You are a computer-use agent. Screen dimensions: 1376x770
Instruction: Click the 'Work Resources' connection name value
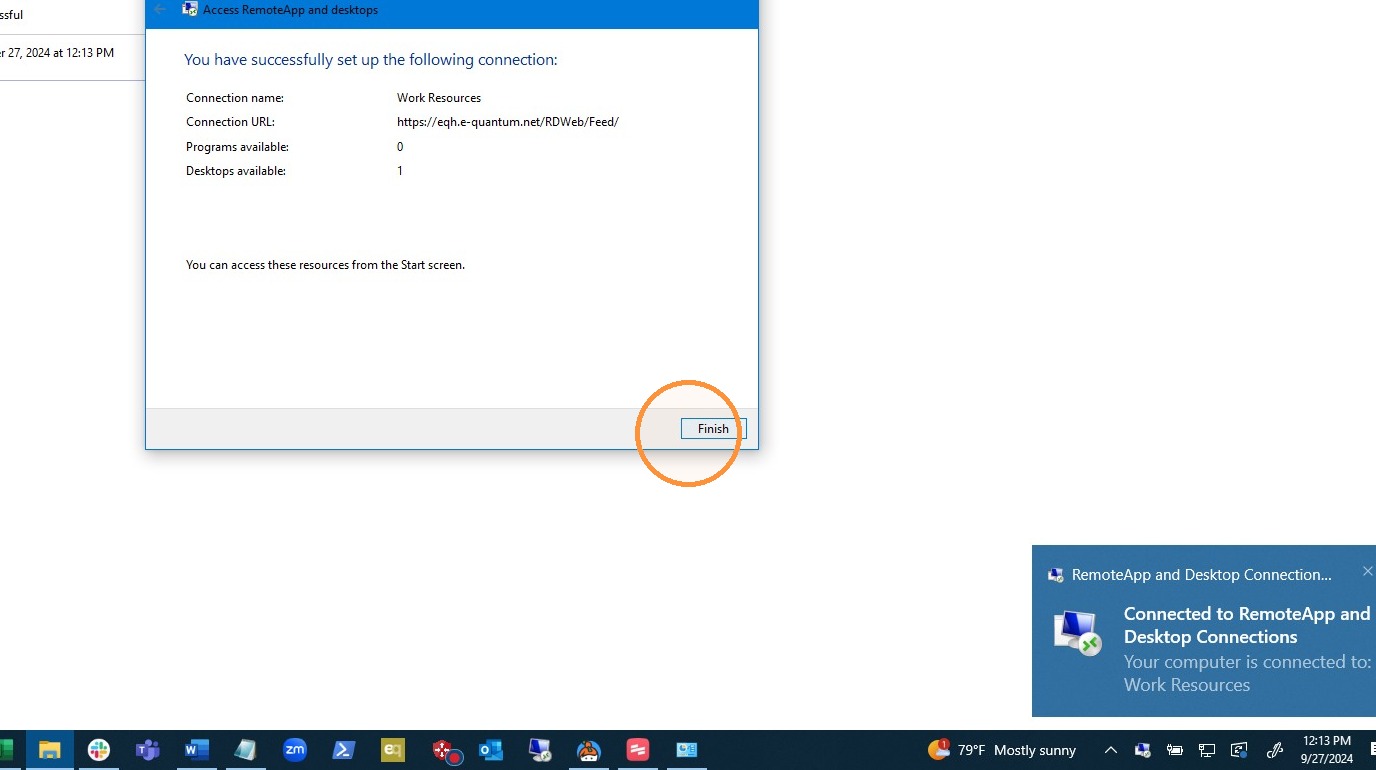(x=439, y=98)
